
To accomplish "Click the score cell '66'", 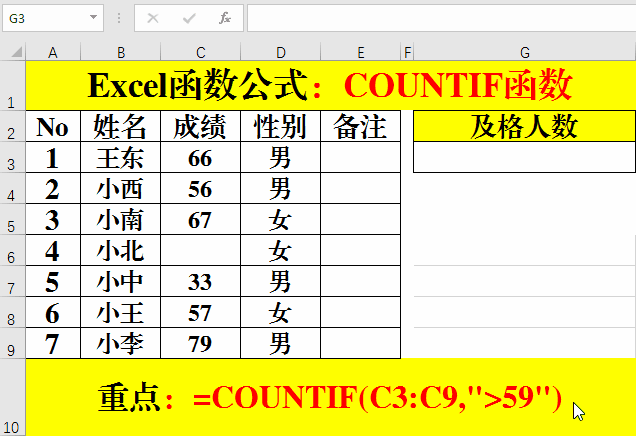I will [x=200, y=157].
